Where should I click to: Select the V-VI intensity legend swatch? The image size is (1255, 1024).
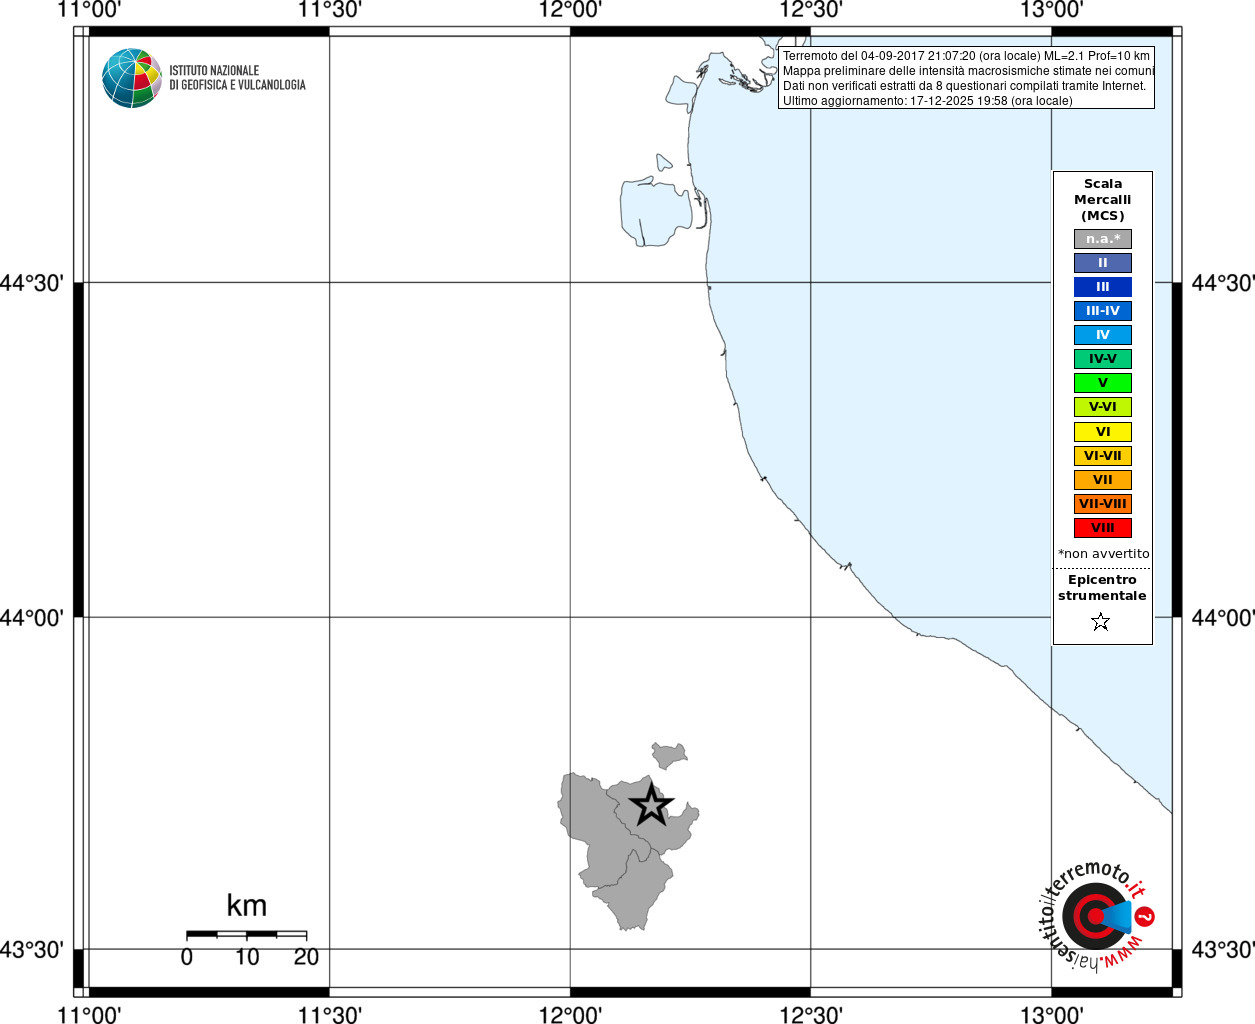point(1103,407)
